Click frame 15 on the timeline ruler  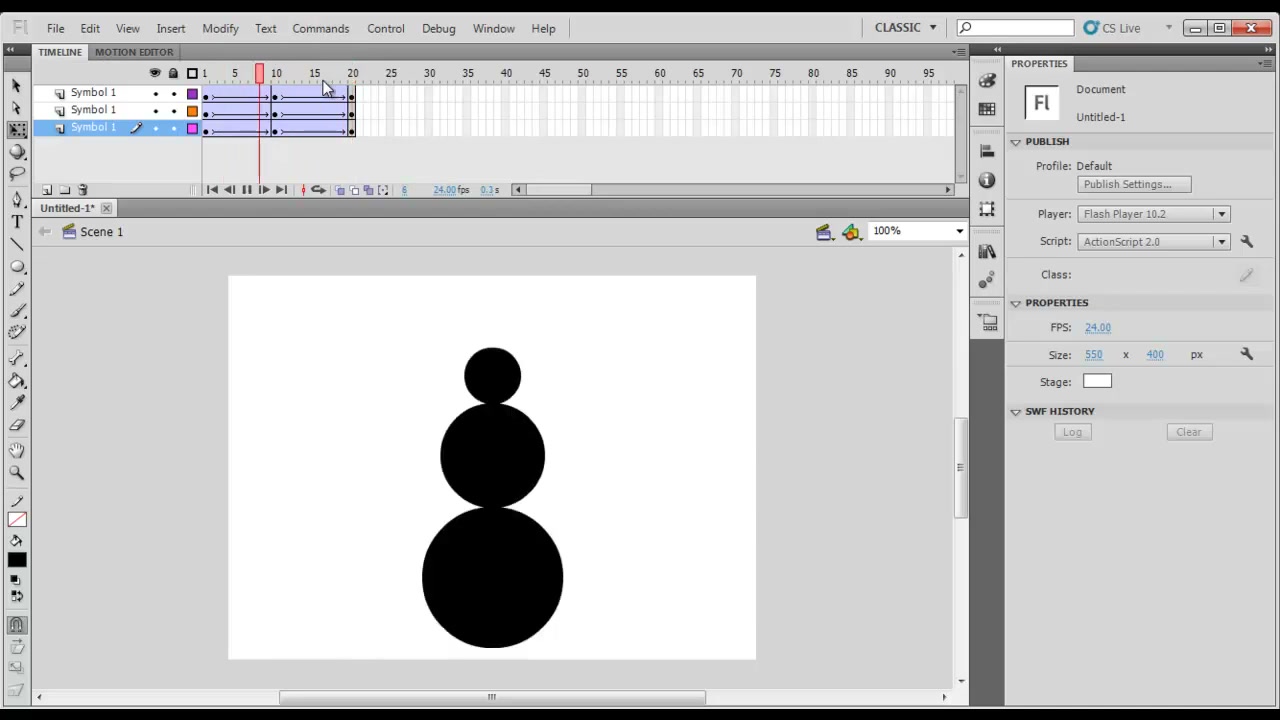click(x=314, y=73)
